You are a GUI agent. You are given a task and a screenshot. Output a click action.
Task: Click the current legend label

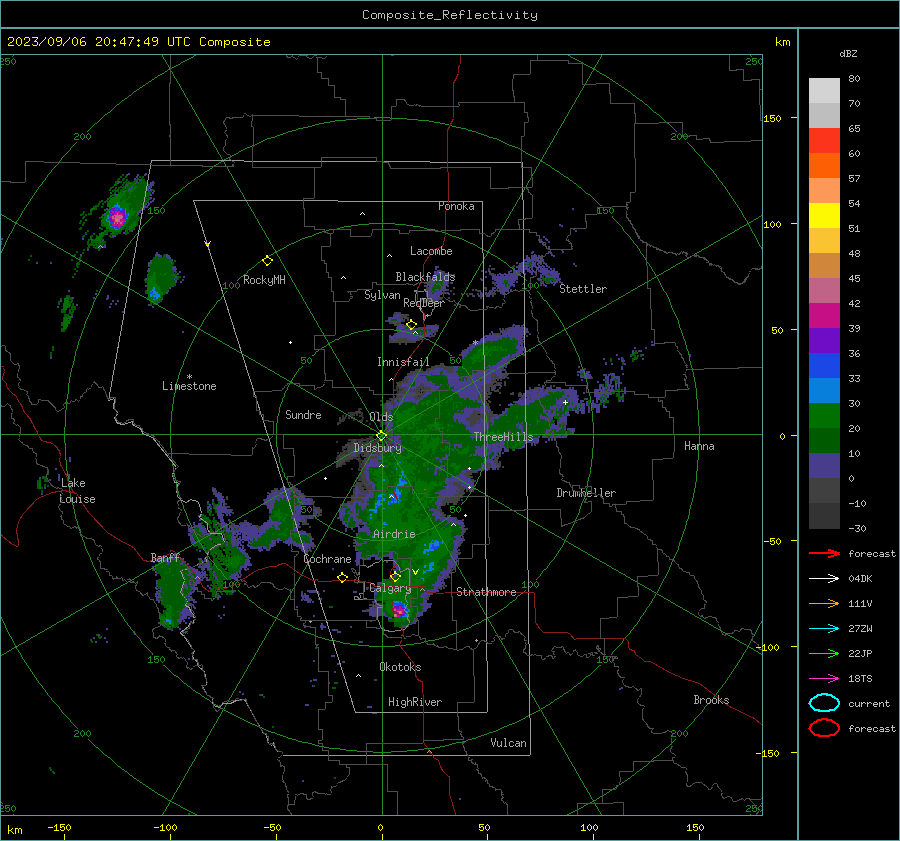click(869, 704)
